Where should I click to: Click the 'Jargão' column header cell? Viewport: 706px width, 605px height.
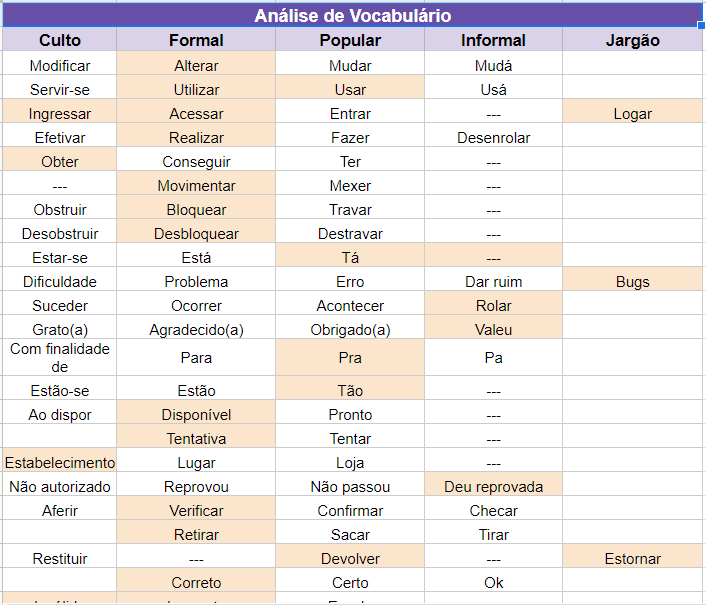(632, 41)
